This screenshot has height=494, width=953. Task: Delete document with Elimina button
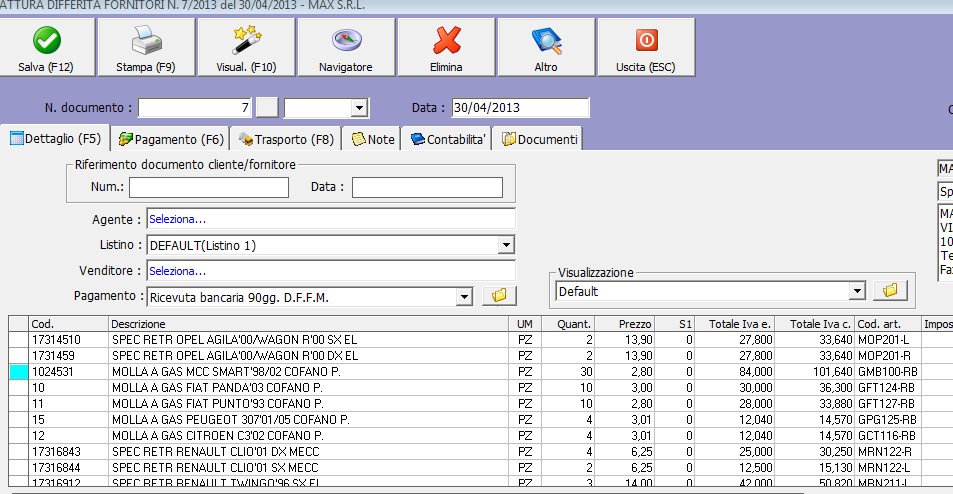446,48
